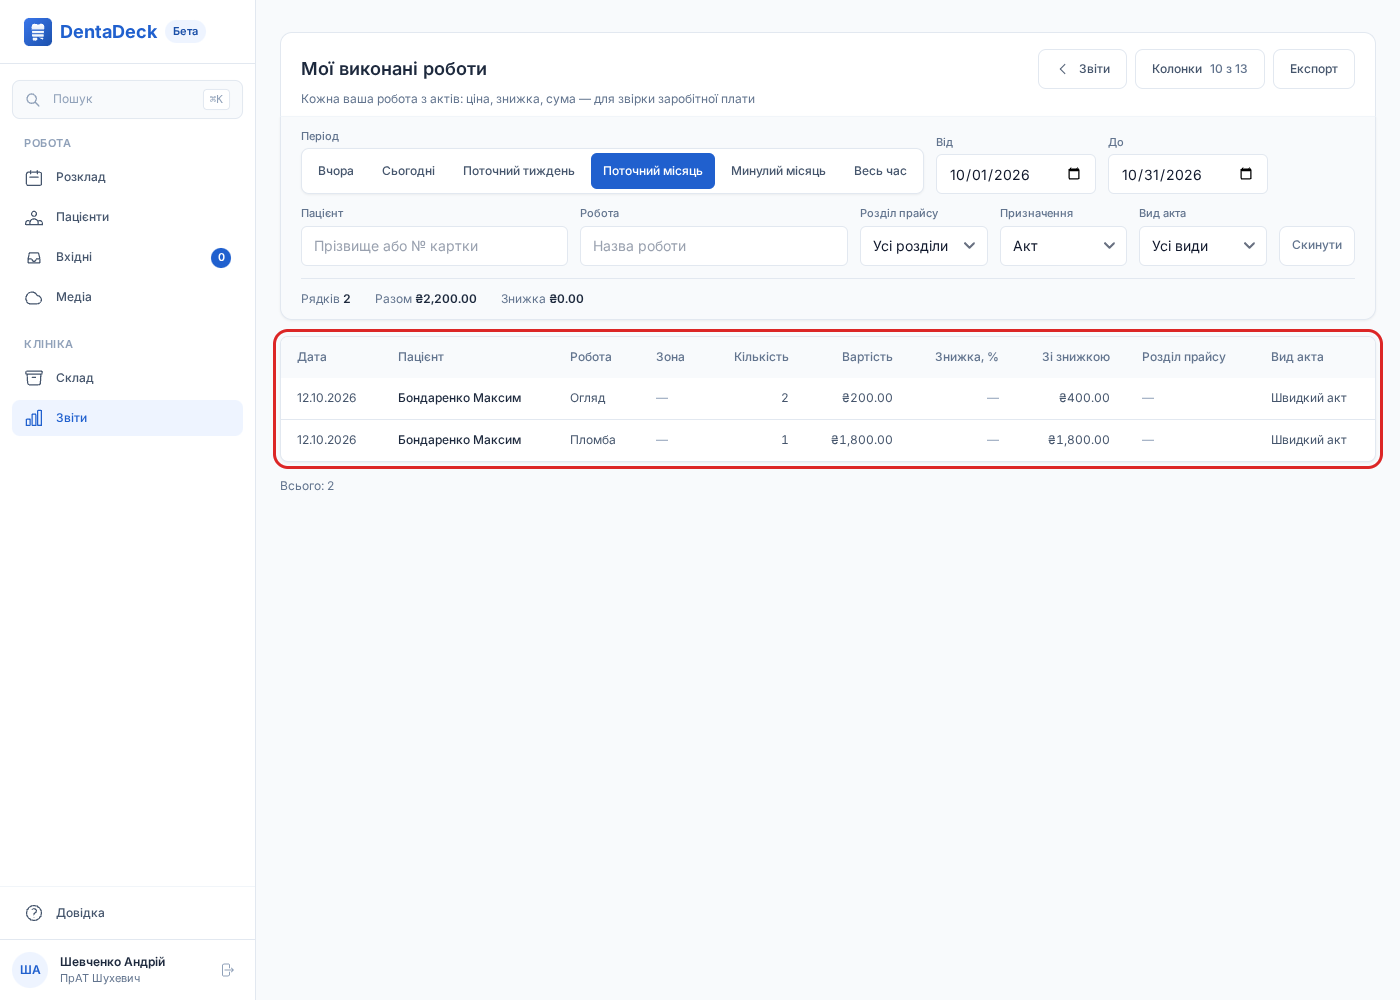Expand the Усі розділи price section dropdown
Screen dimensions: 1400x1000
924,246
